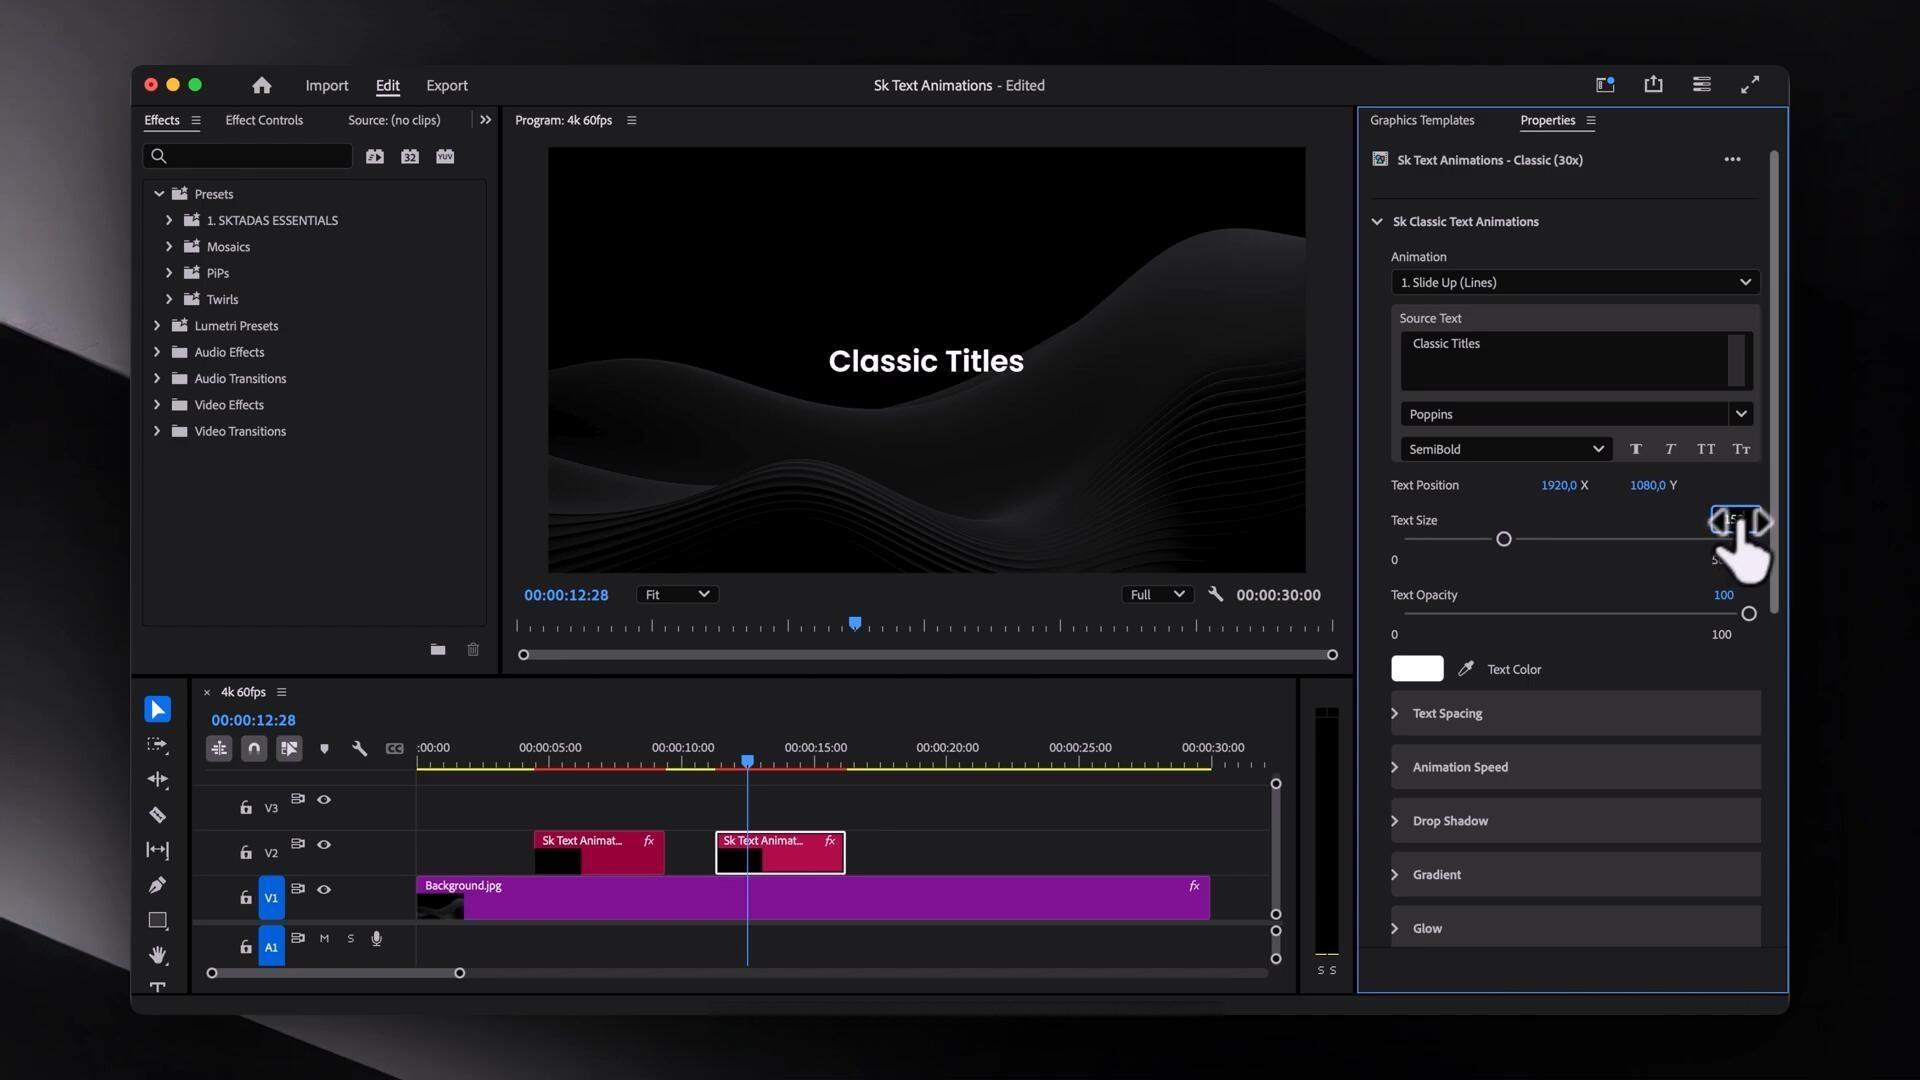This screenshot has height=1080, width=1920.
Task: Select the Pen tool
Action: (157, 885)
